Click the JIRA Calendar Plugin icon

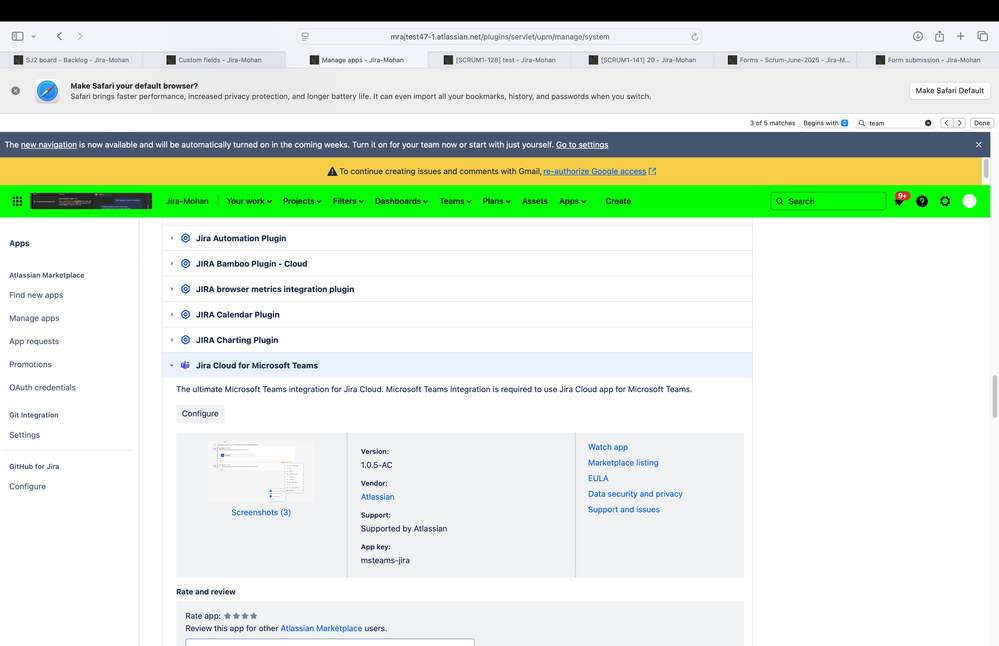click(185, 314)
